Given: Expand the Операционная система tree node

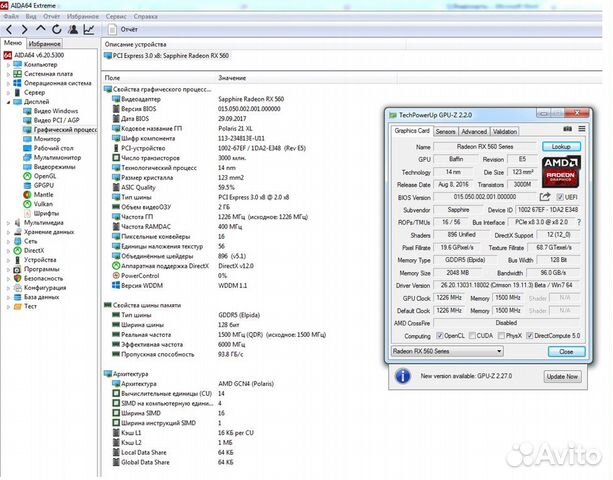Looking at the screenshot, I should pyautogui.click(x=8, y=83).
